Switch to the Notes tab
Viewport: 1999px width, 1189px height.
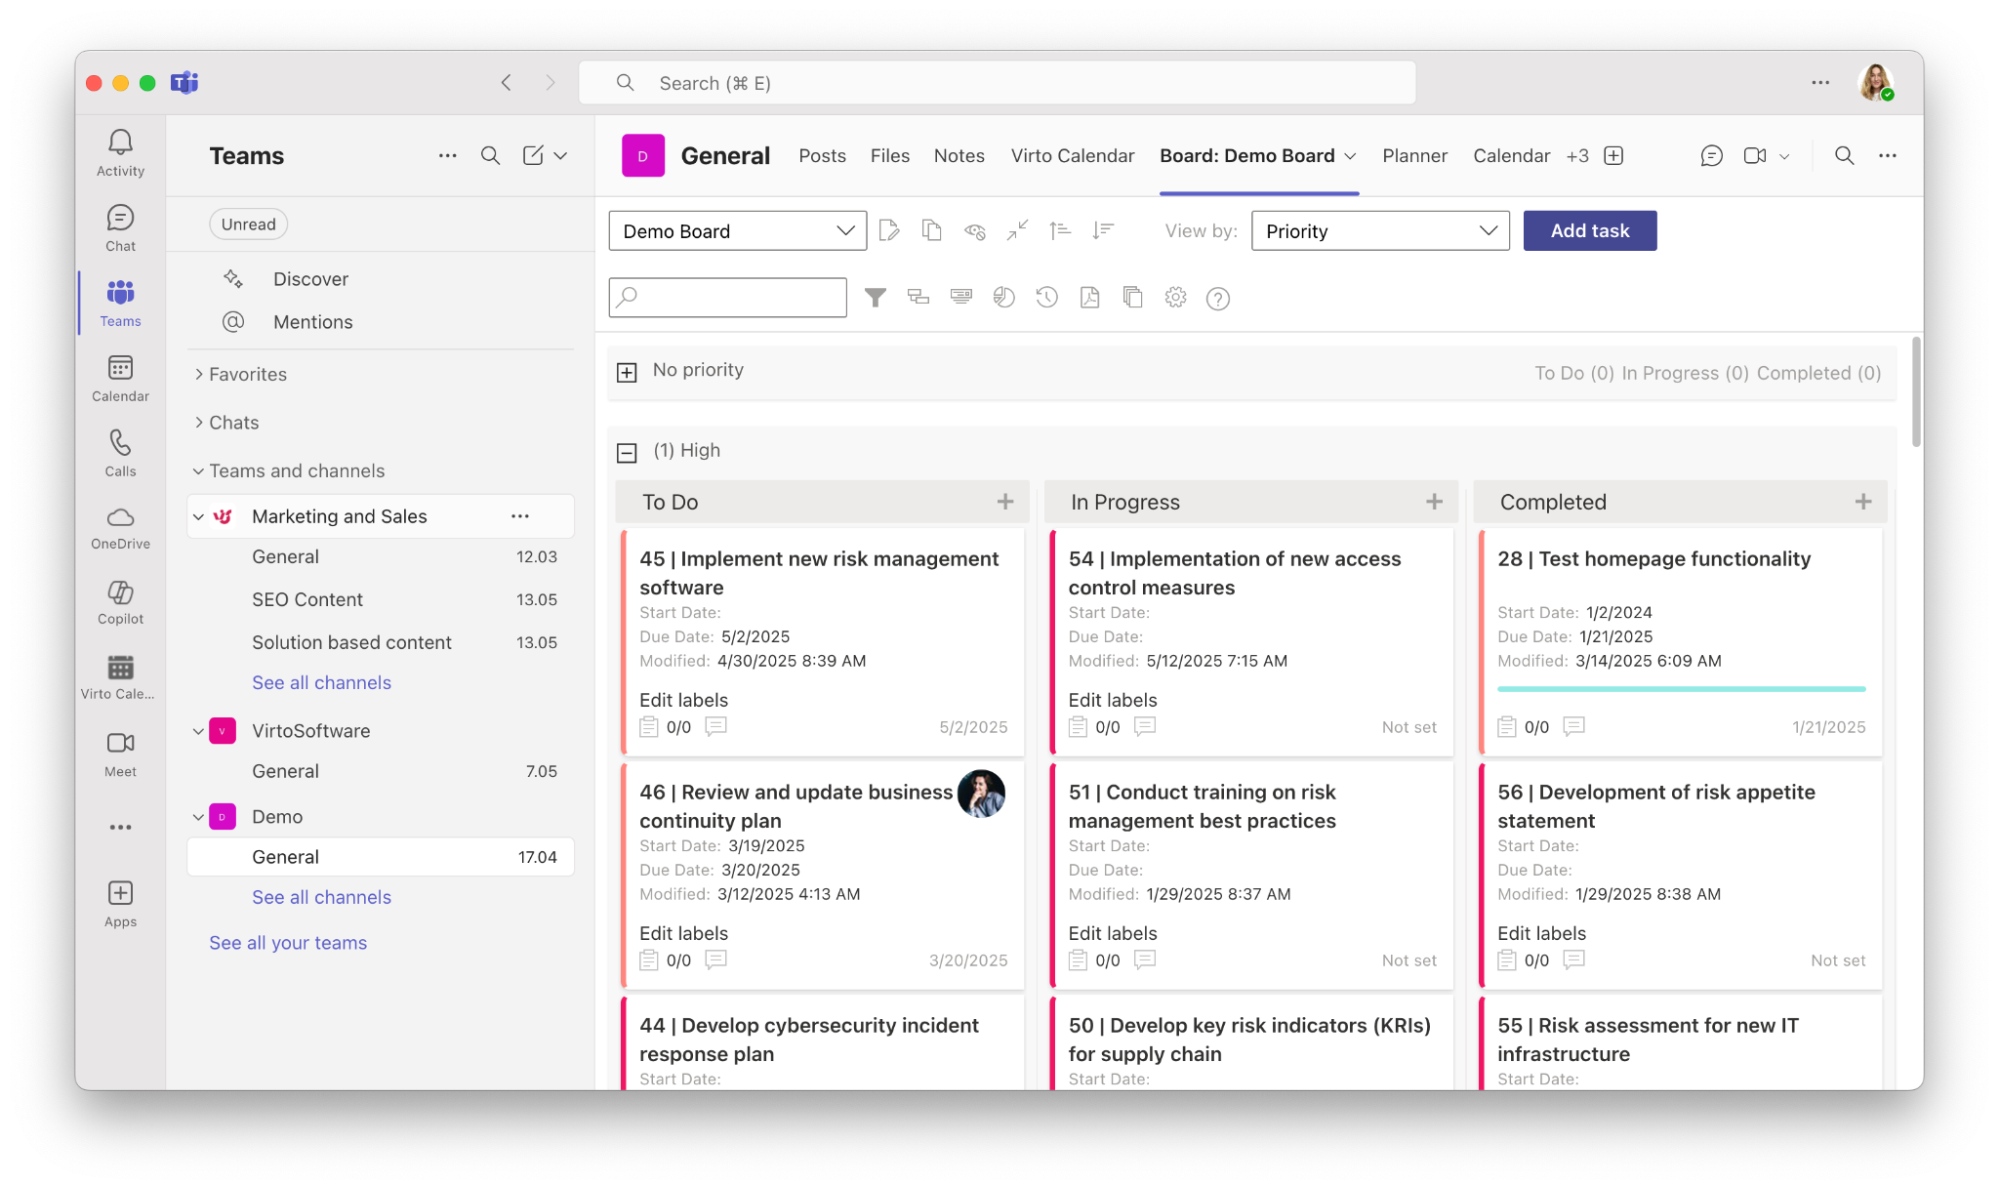click(x=958, y=155)
